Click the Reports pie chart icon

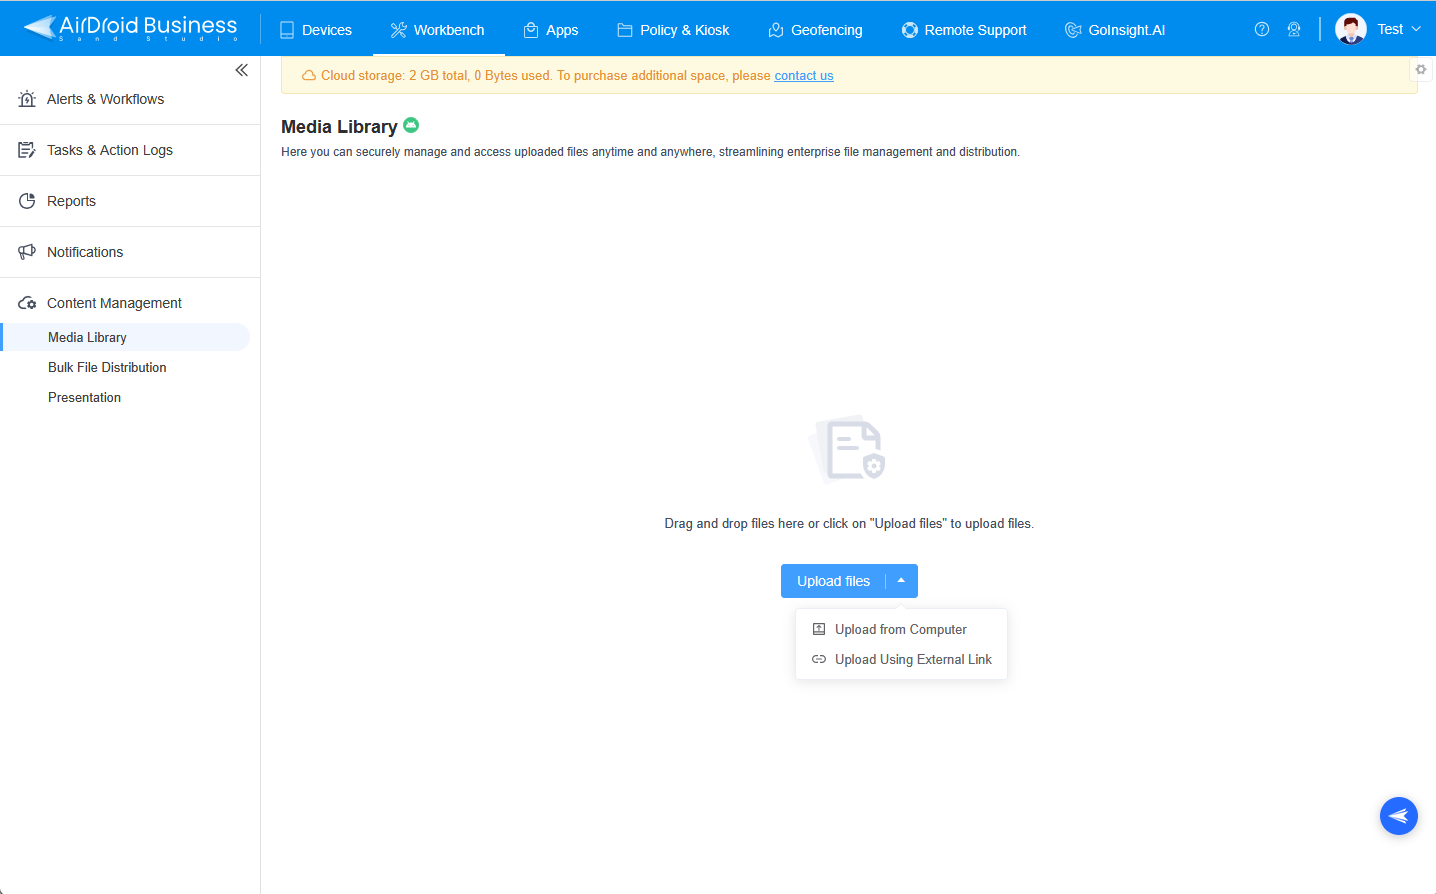pos(27,200)
